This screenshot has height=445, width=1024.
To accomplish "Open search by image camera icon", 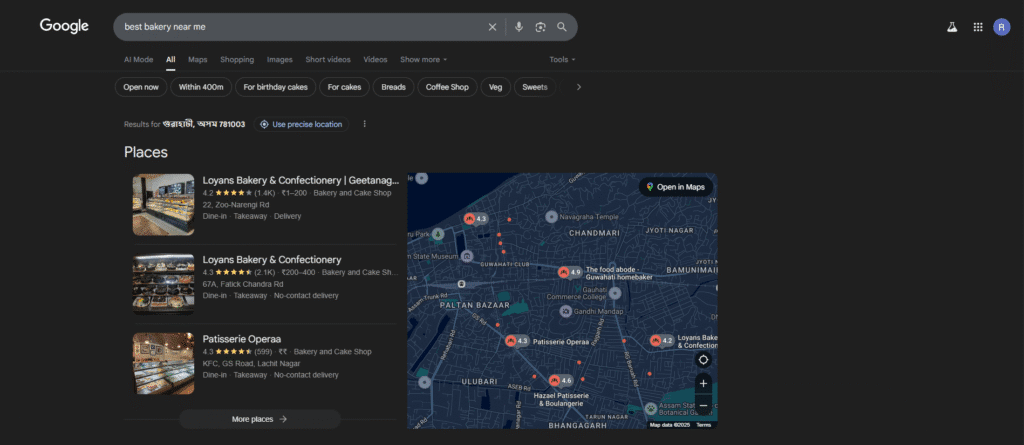I will (x=540, y=27).
